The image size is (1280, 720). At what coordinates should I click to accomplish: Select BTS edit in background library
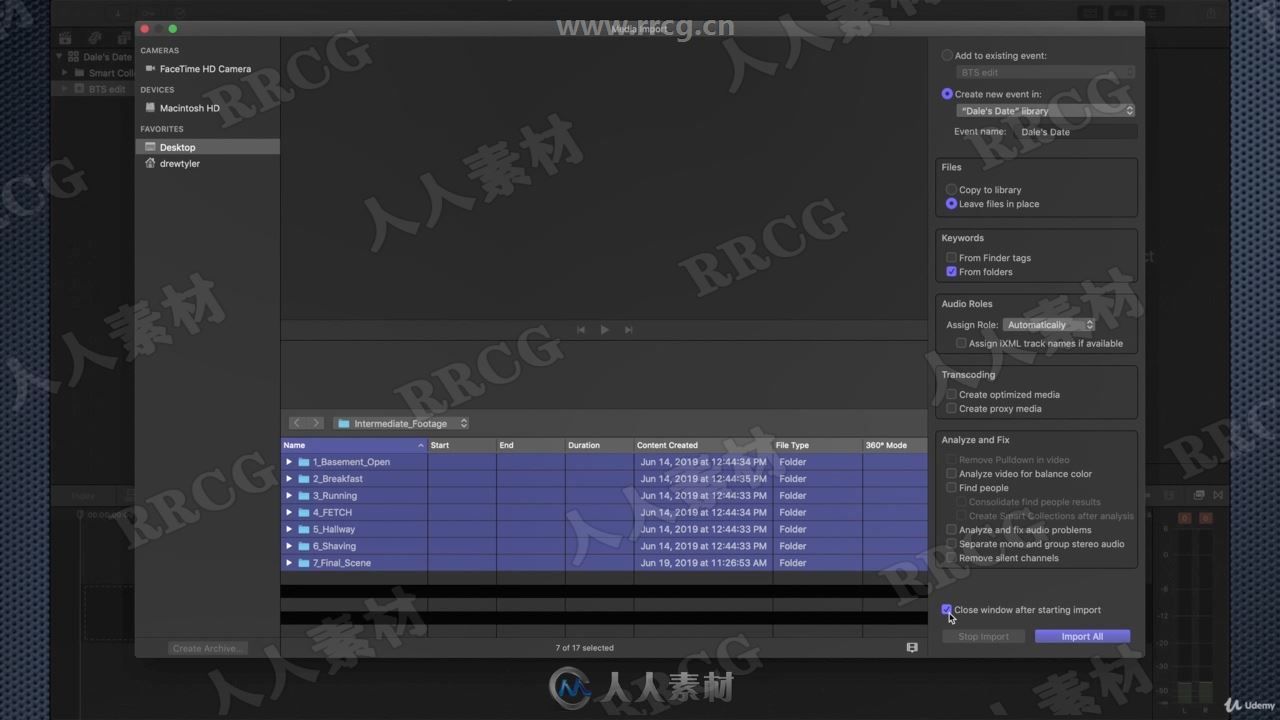[x=107, y=89]
